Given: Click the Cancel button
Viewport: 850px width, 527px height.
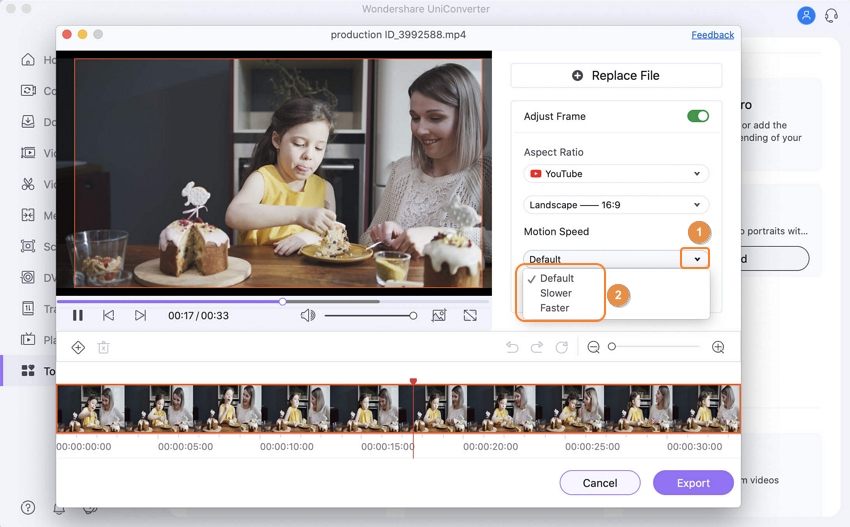Looking at the screenshot, I should click(x=600, y=483).
